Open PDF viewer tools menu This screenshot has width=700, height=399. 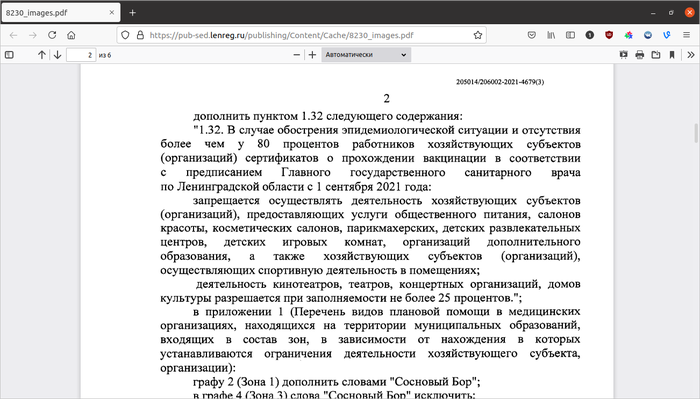(691, 55)
